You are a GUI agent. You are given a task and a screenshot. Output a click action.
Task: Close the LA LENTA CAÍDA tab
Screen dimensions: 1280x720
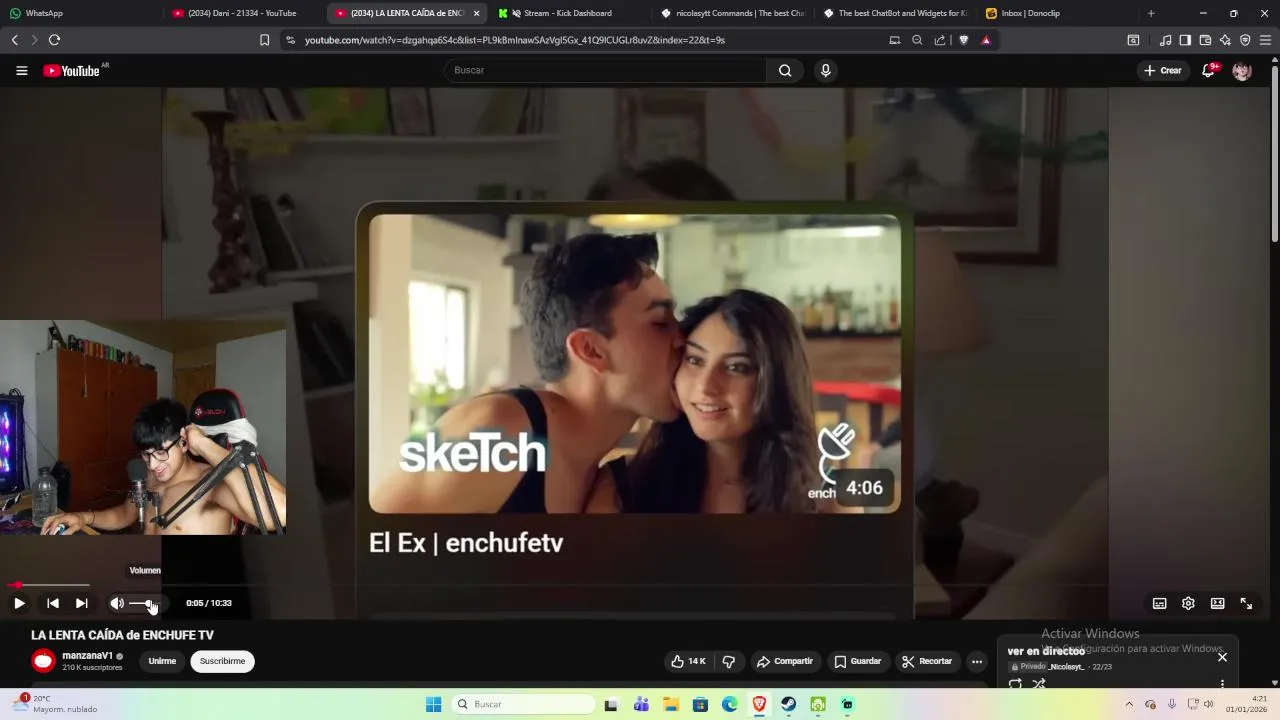click(476, 13)
